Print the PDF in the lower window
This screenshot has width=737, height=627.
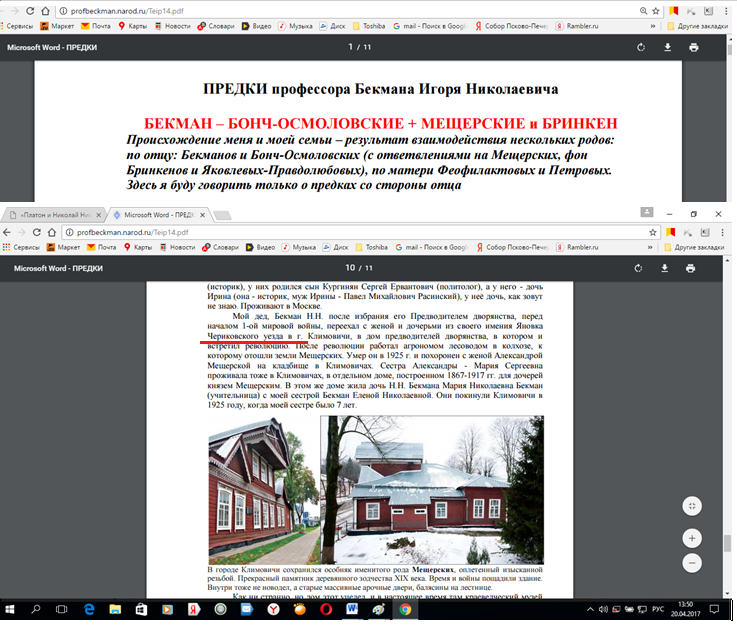[690, 268]
